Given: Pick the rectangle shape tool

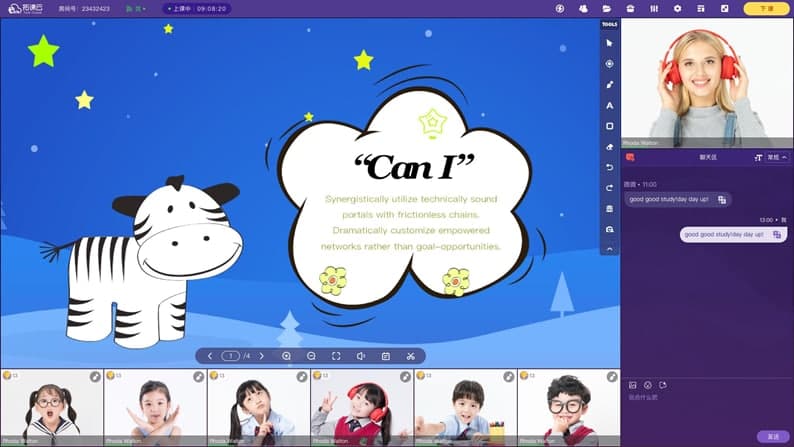Looking at the screenshot, I should tap(609, 126).
